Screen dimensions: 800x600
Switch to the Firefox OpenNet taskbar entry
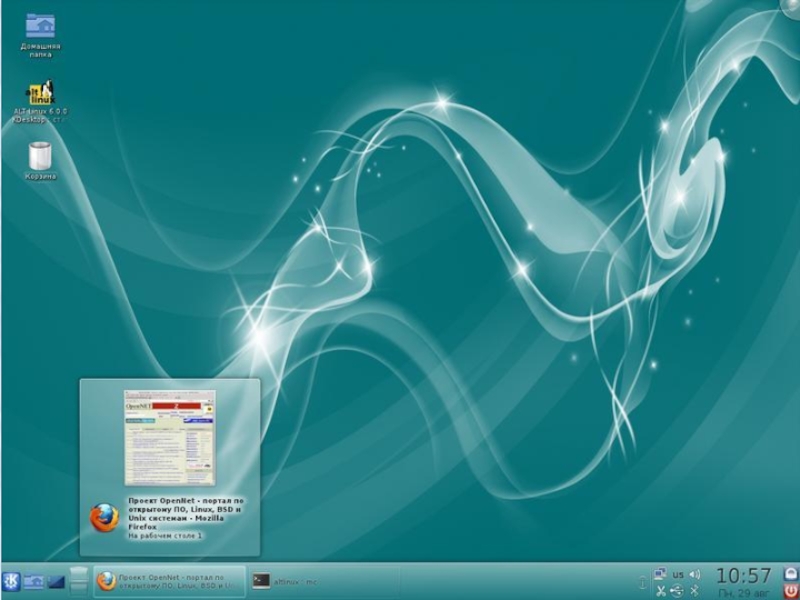[x=169, y=581]
